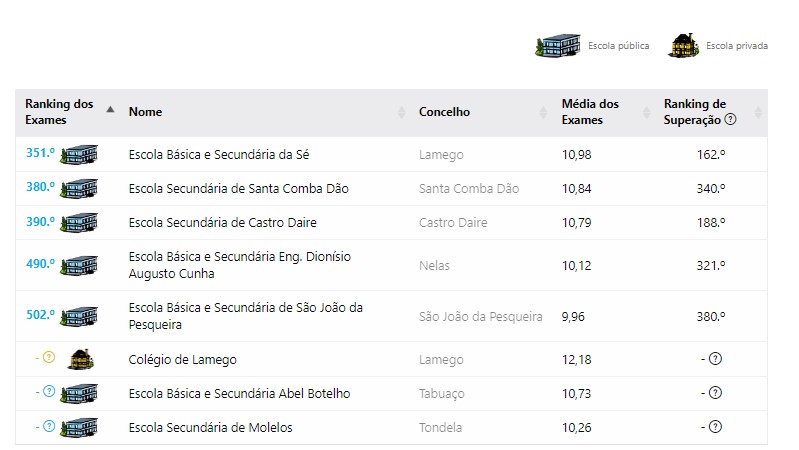
Task: Open the 351.º ranking link
Action: (x=40, y=153)
